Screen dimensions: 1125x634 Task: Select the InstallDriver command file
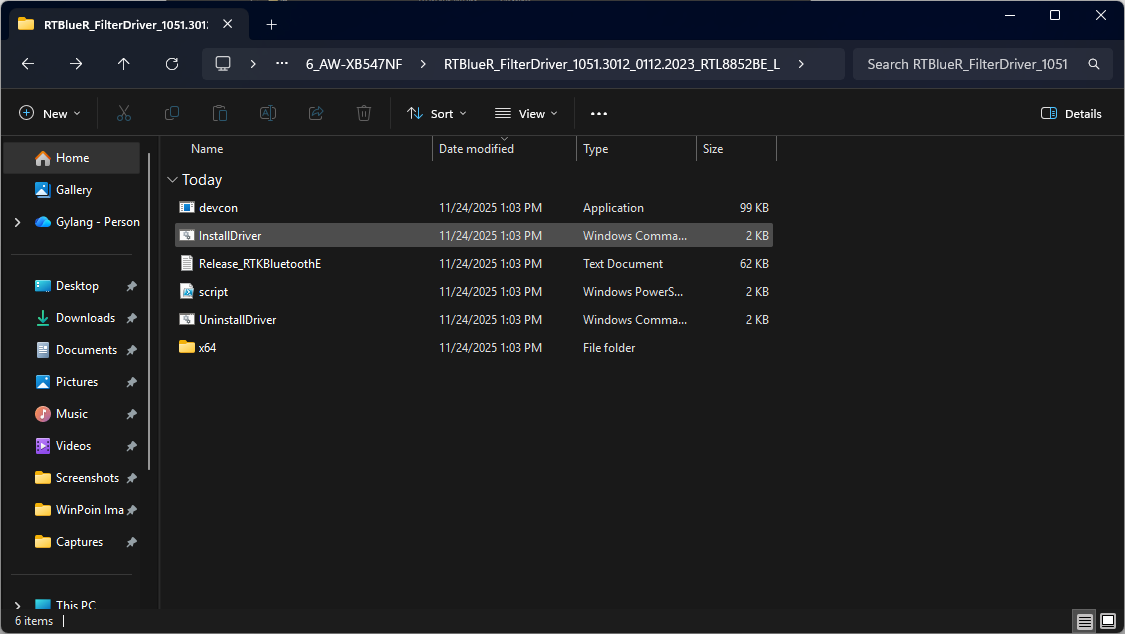coord(230,236)
